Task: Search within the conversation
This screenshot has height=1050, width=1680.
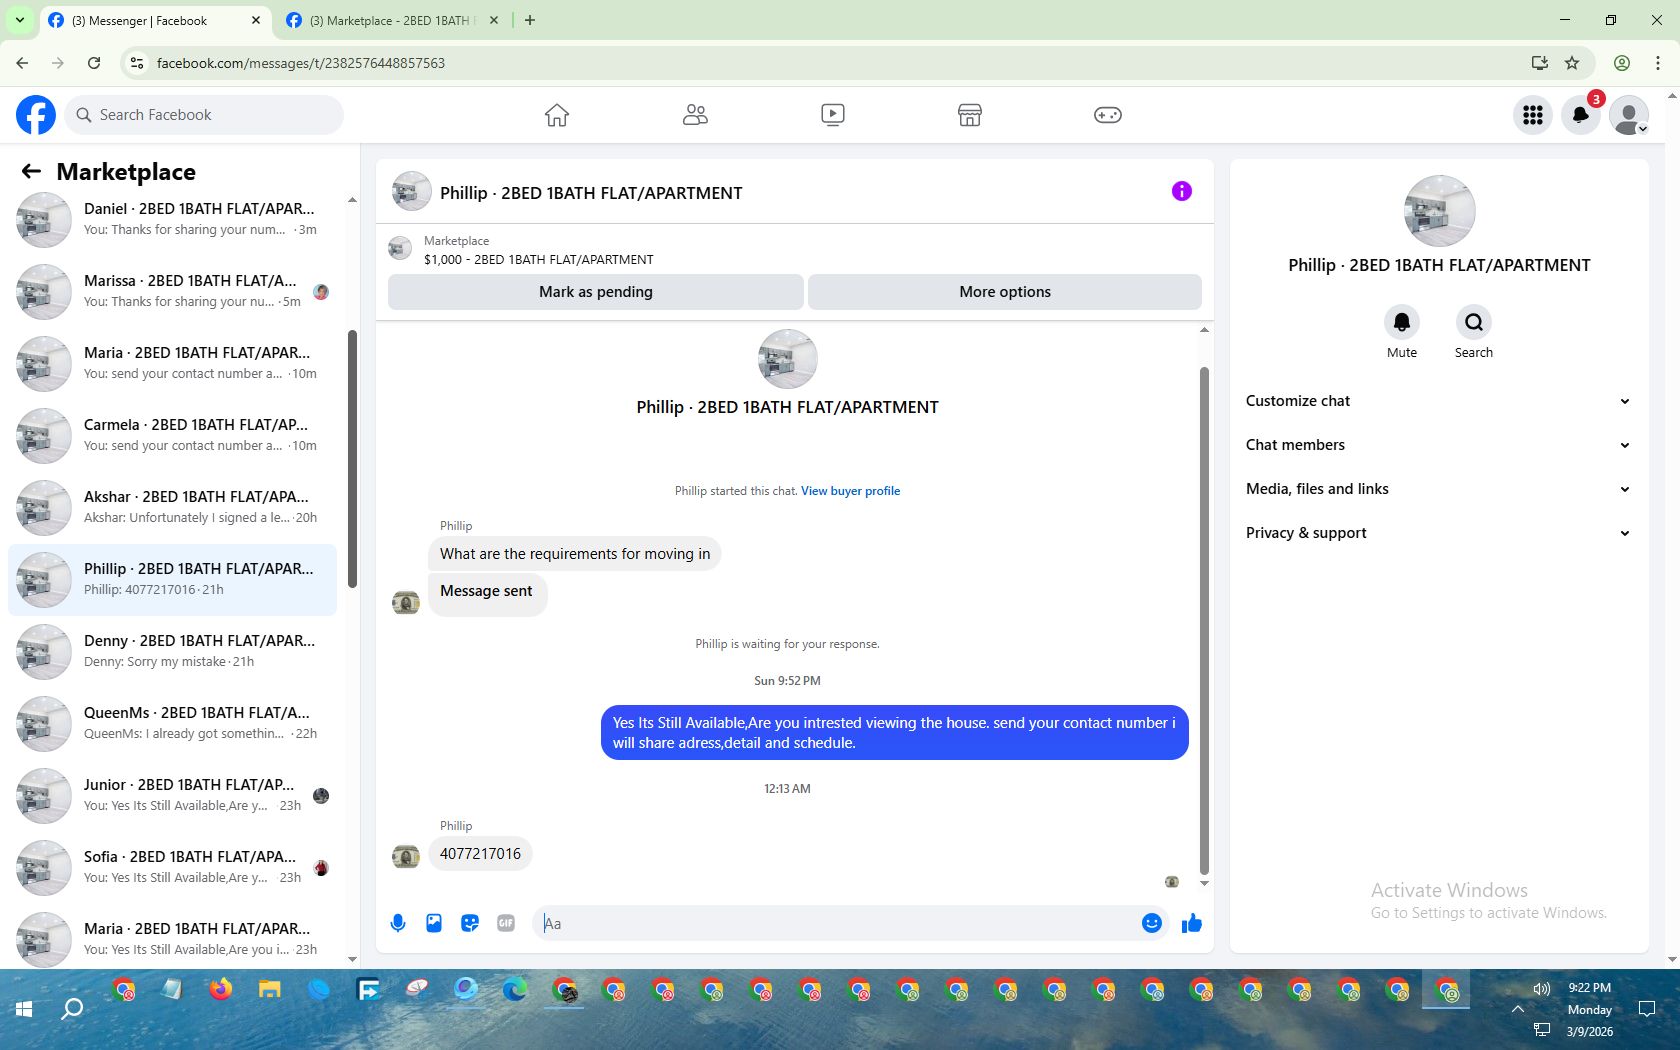Action: coord(1474,322)
